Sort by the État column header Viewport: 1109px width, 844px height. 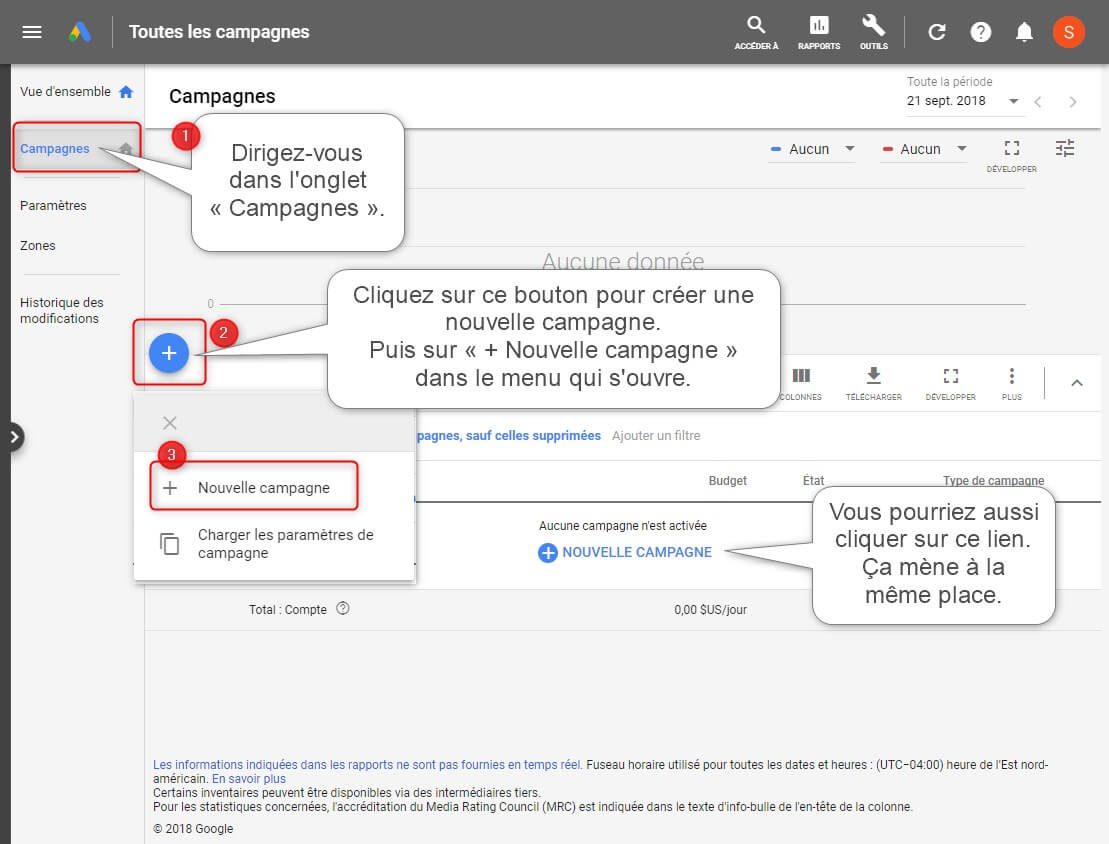click(x=813, y=480)
